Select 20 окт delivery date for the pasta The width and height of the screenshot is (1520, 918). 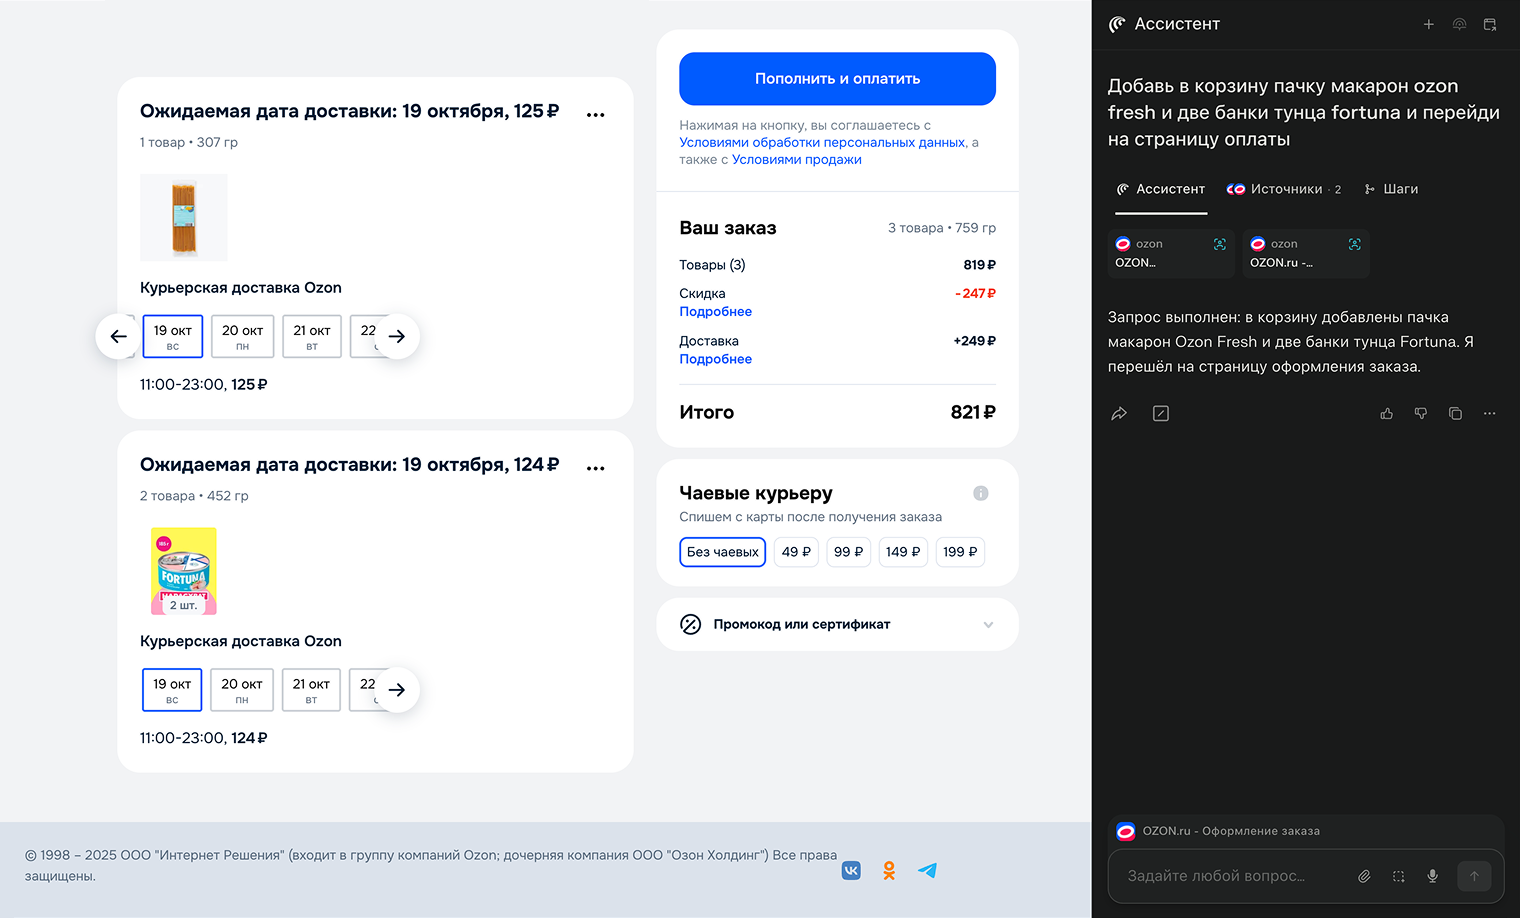point(242,336)
